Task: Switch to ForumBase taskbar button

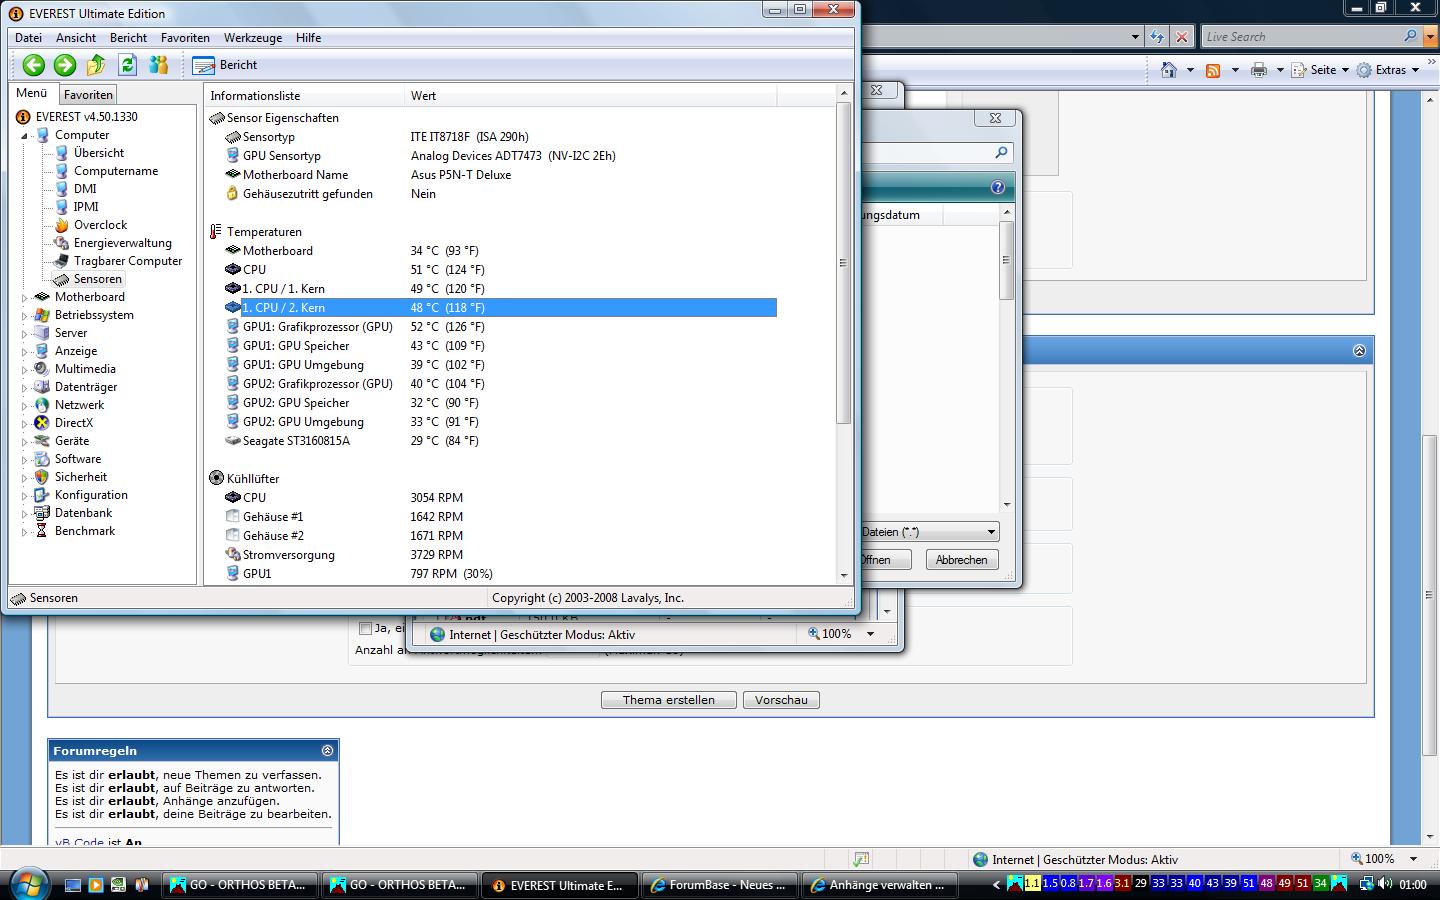Action: pyautogui.click(x=720, y=885)
